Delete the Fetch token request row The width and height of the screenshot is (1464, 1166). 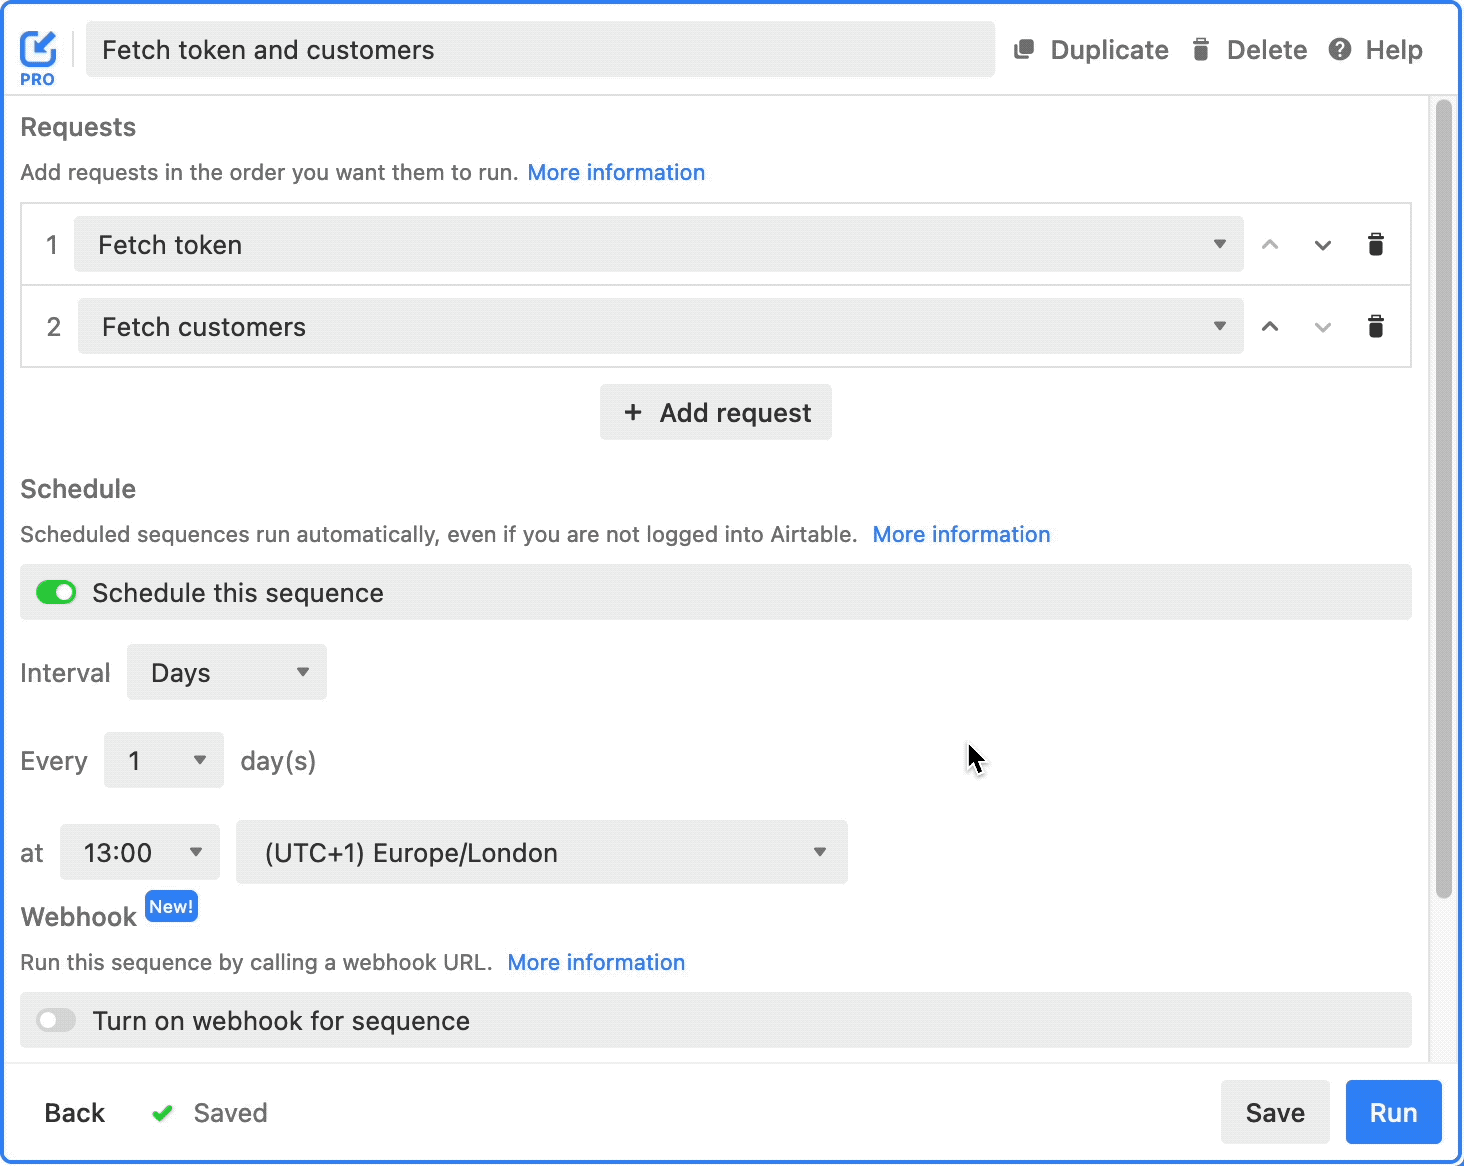1375,245
